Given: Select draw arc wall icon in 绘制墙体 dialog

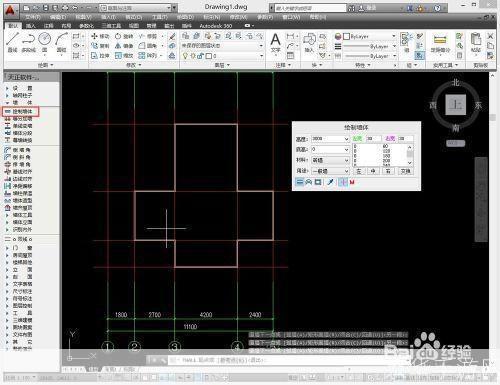Looking at the screenshot, I should (x=309, y=182).
